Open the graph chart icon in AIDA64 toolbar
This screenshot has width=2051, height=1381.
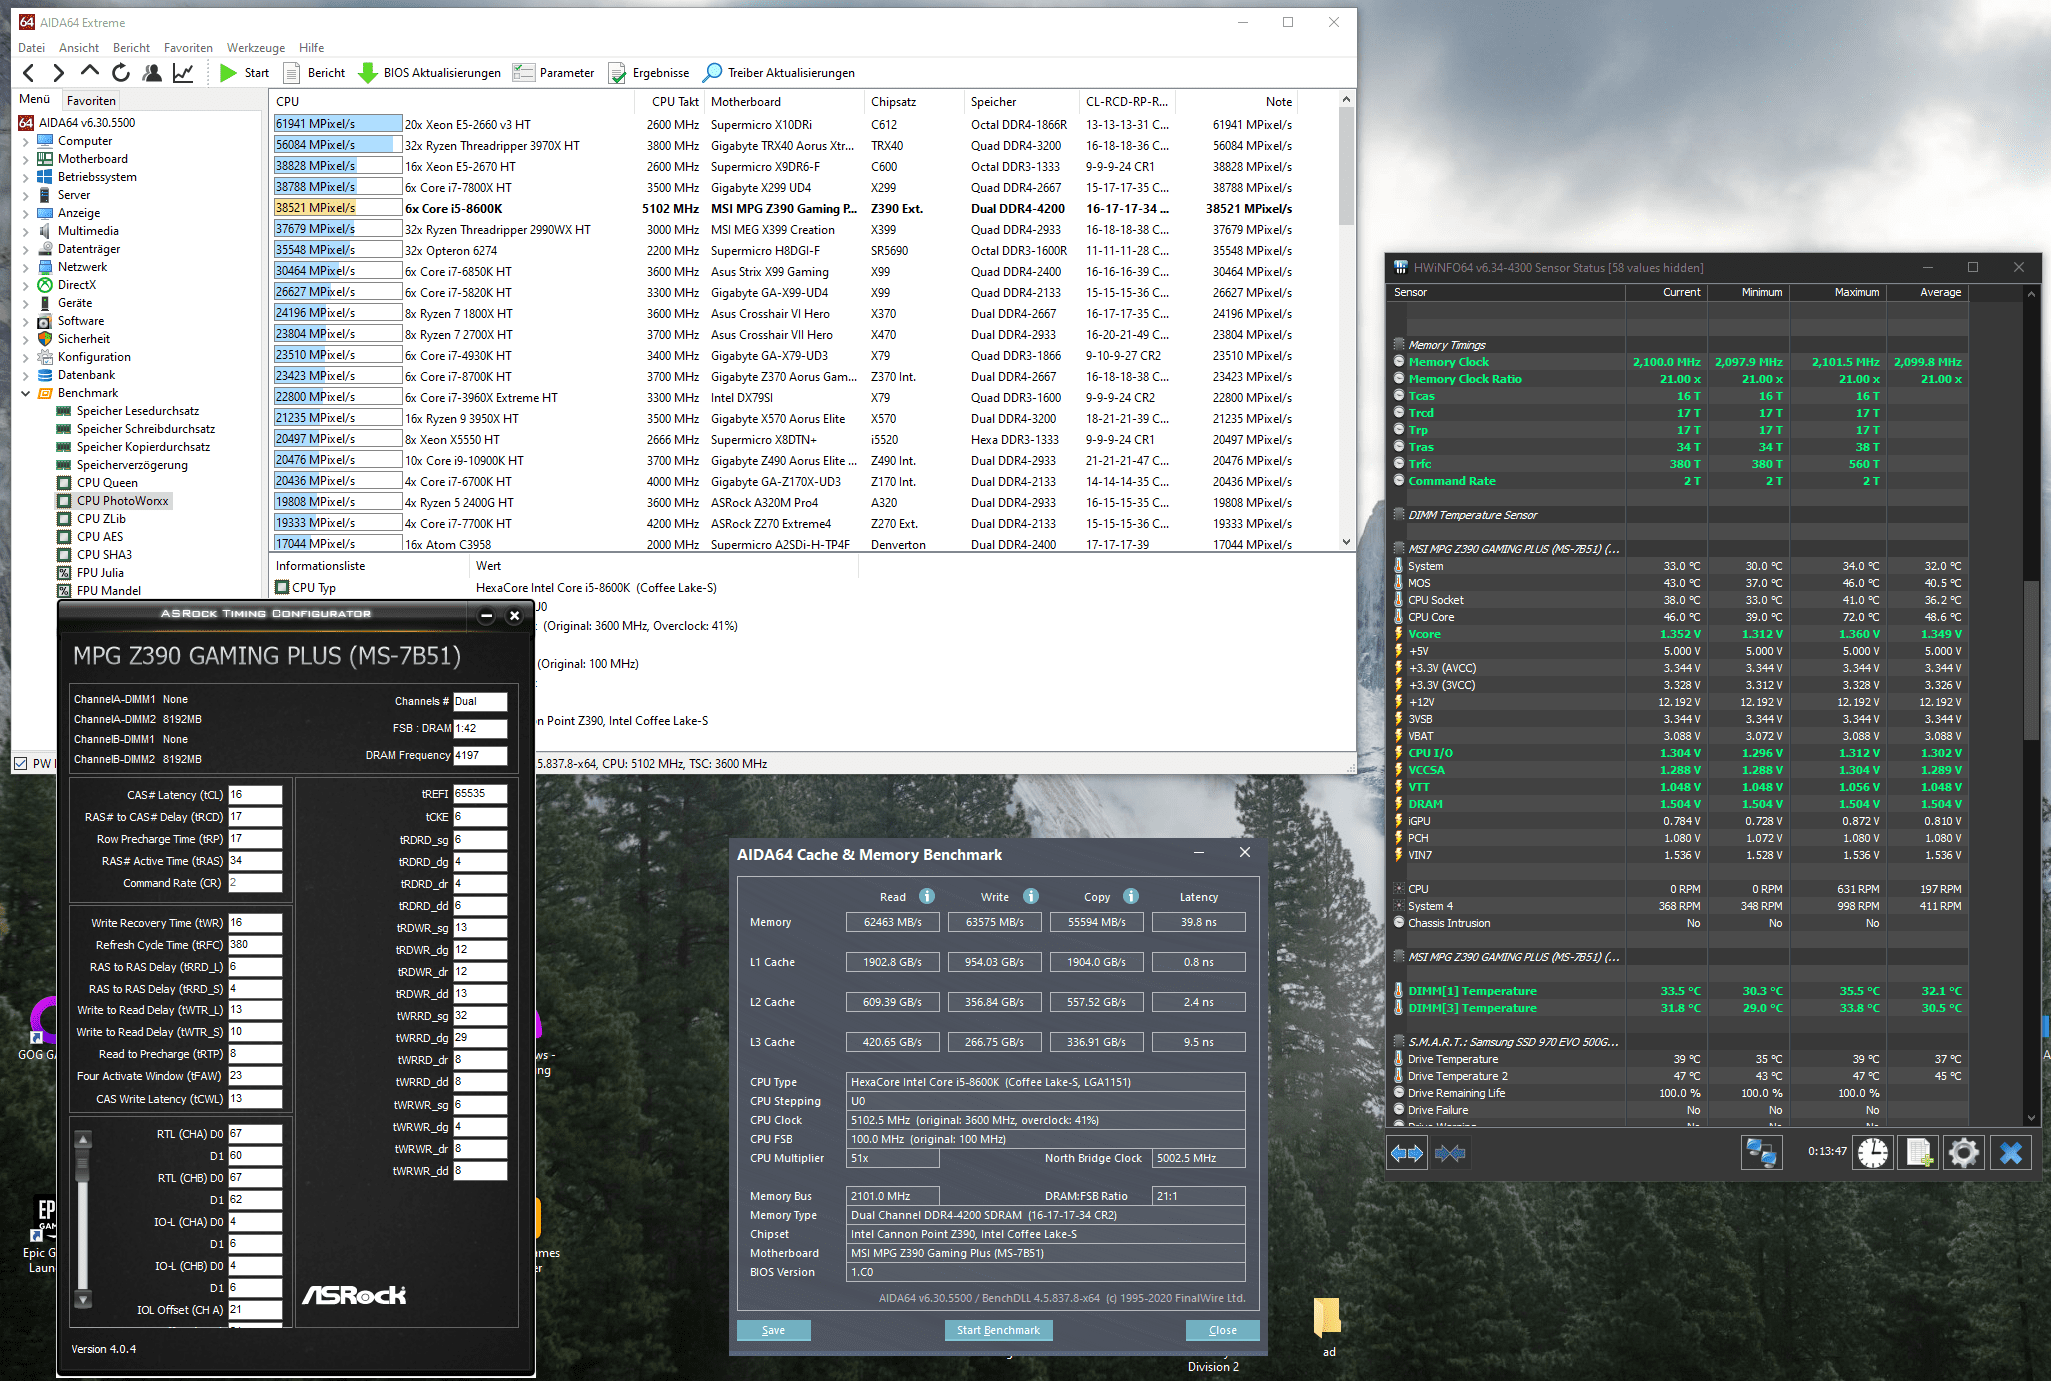(x=183, y=73)
